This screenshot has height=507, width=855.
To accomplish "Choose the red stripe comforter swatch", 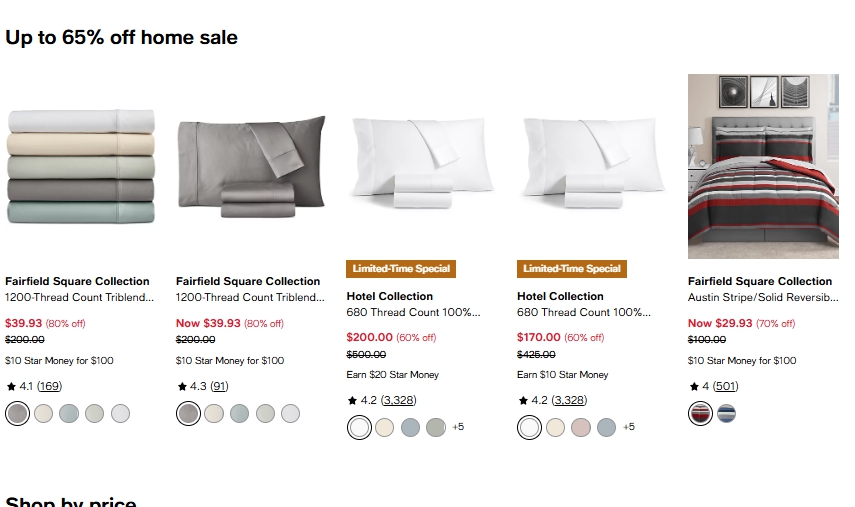I will point(700,413).
